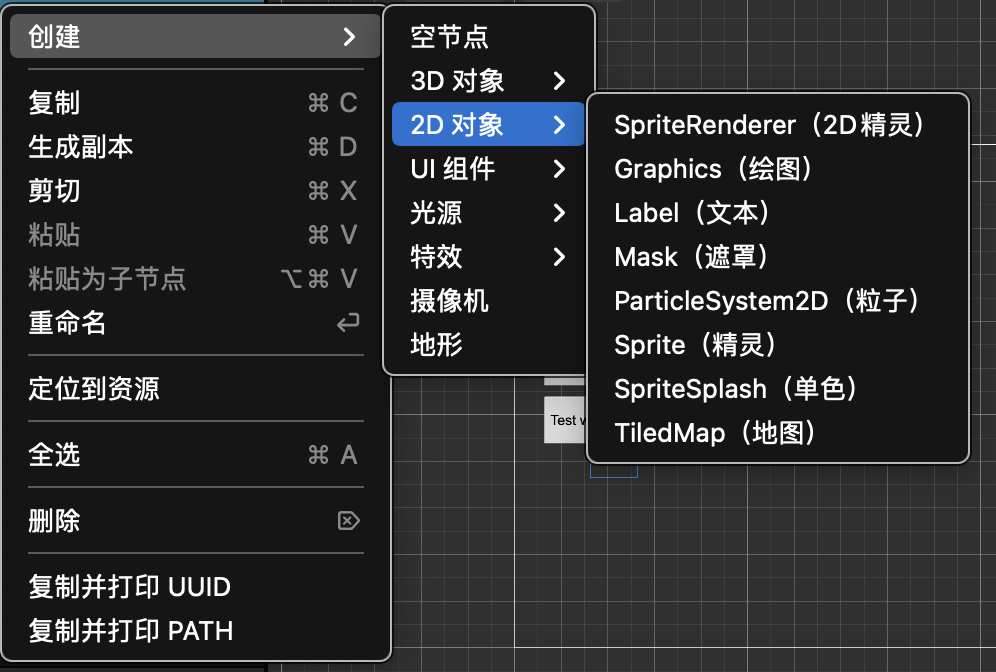Screen dimensions: 996x672
Task: Expand the UI 组件 submenu
Action: pos(488,168)
